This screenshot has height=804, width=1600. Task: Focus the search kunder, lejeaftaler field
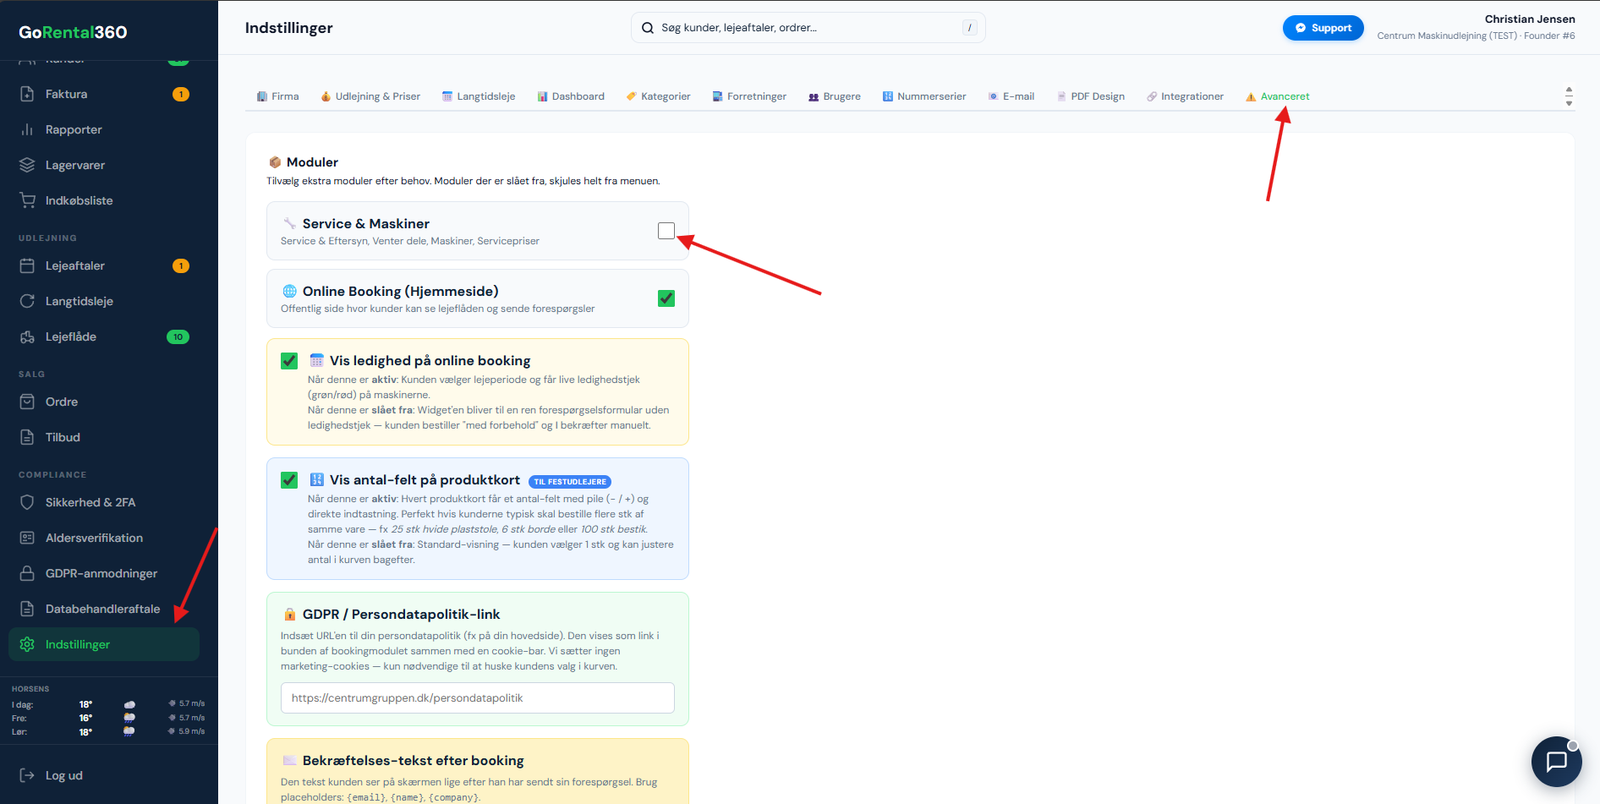click(x=808, y=28)
